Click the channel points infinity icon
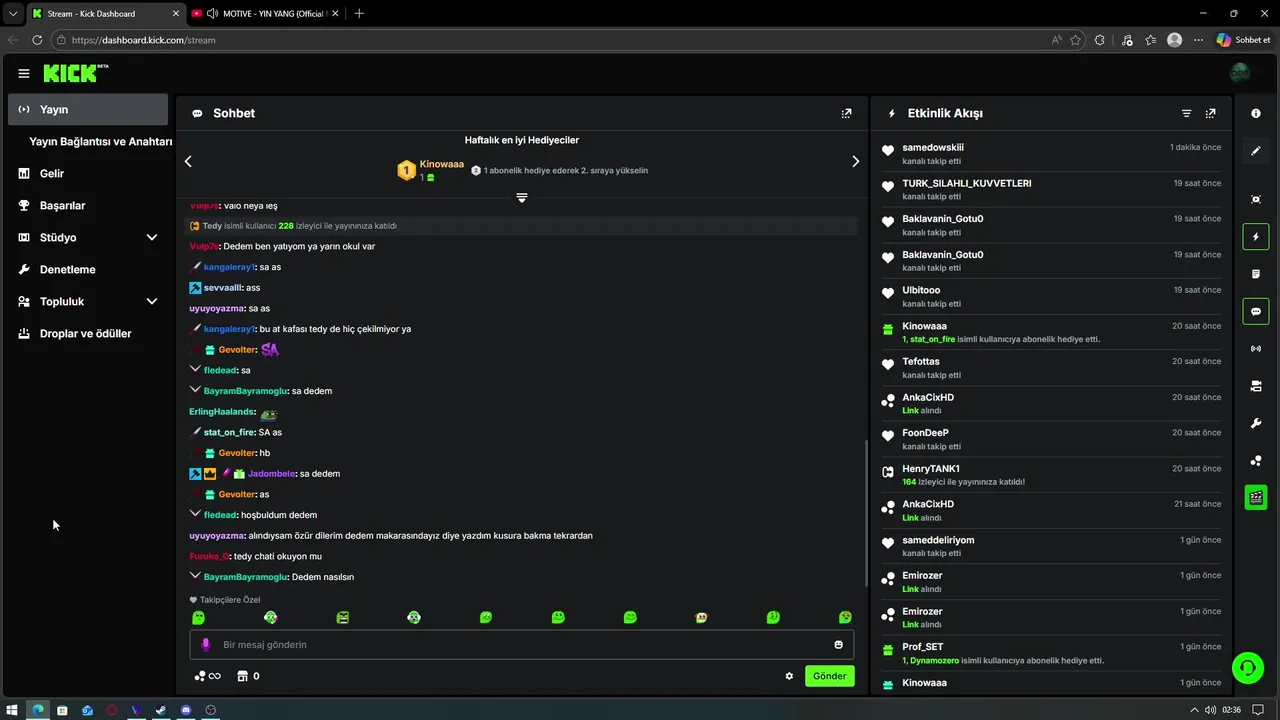 click(207, 676)
